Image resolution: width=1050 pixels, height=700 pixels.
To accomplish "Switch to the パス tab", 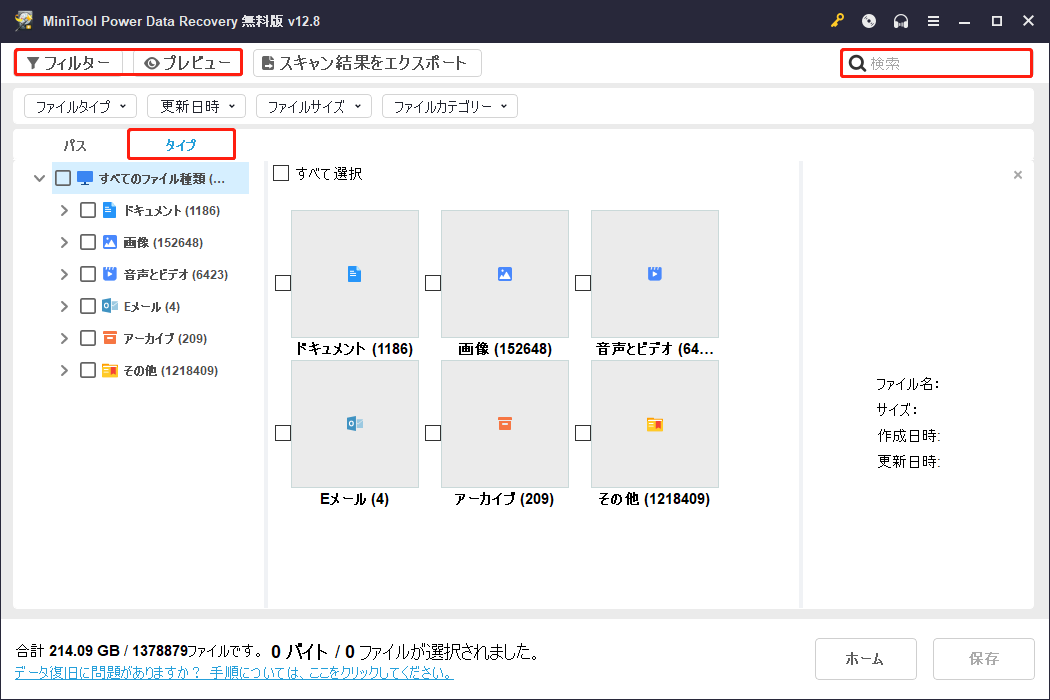I will [74, 144].
